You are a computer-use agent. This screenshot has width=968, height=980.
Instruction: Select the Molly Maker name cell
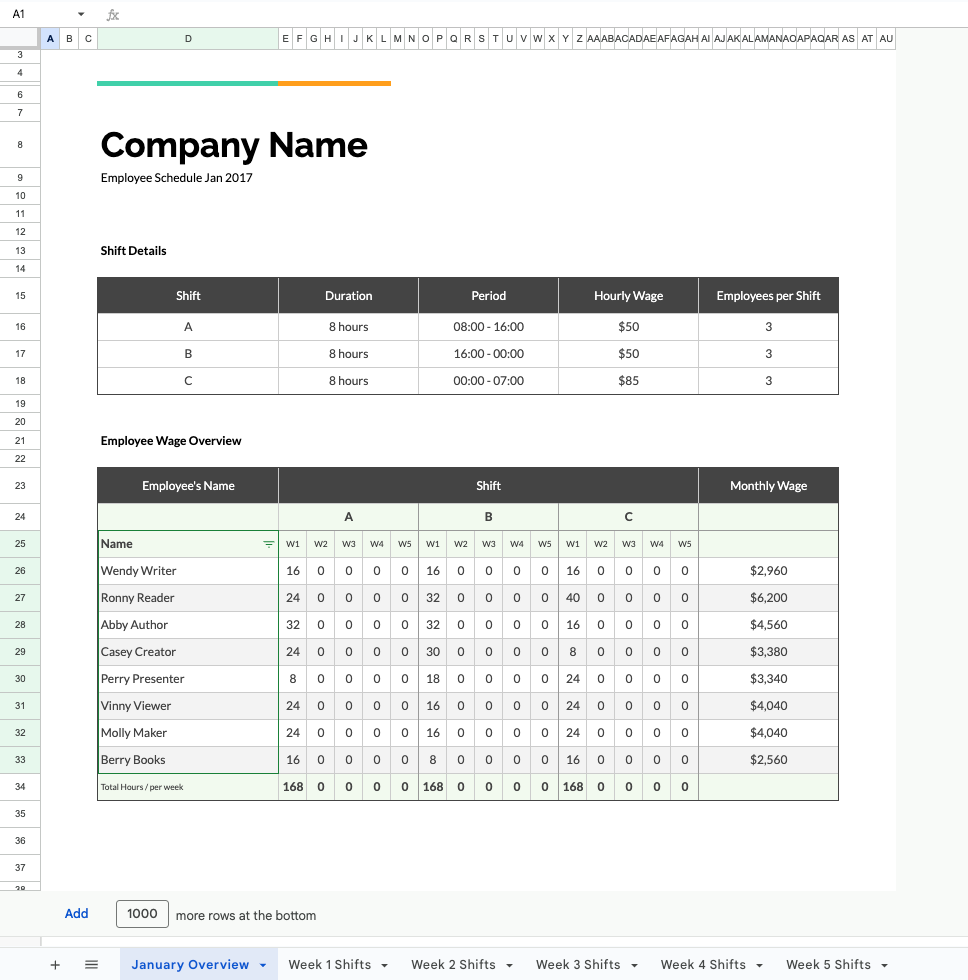[188, 732]
